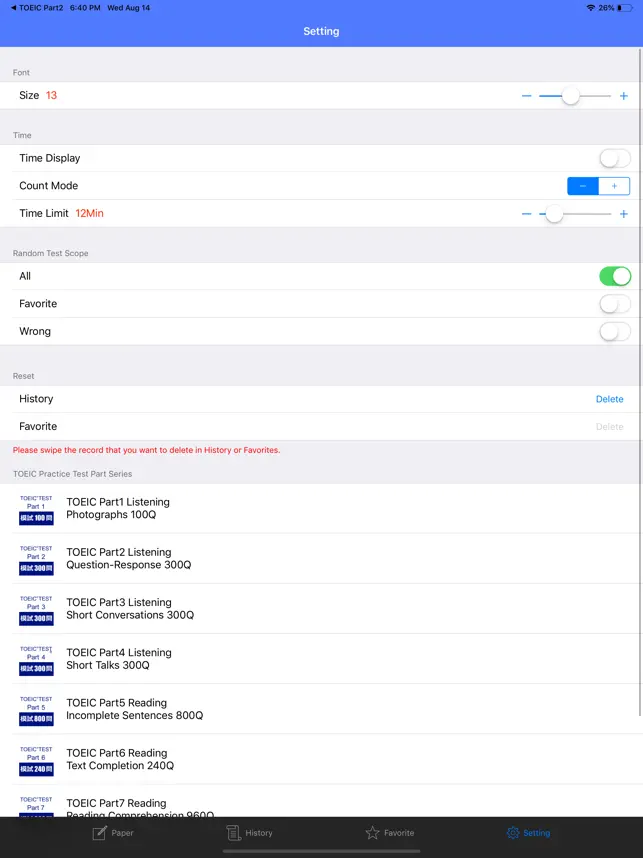
Task: Tap Delete for Favorite reset
Action: 609,427
